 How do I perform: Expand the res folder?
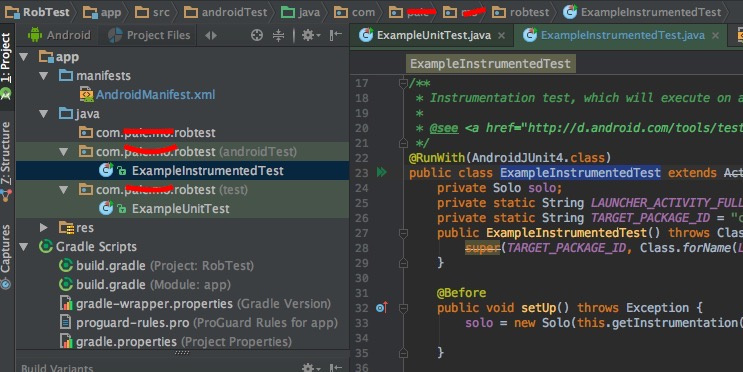point(44,227)
